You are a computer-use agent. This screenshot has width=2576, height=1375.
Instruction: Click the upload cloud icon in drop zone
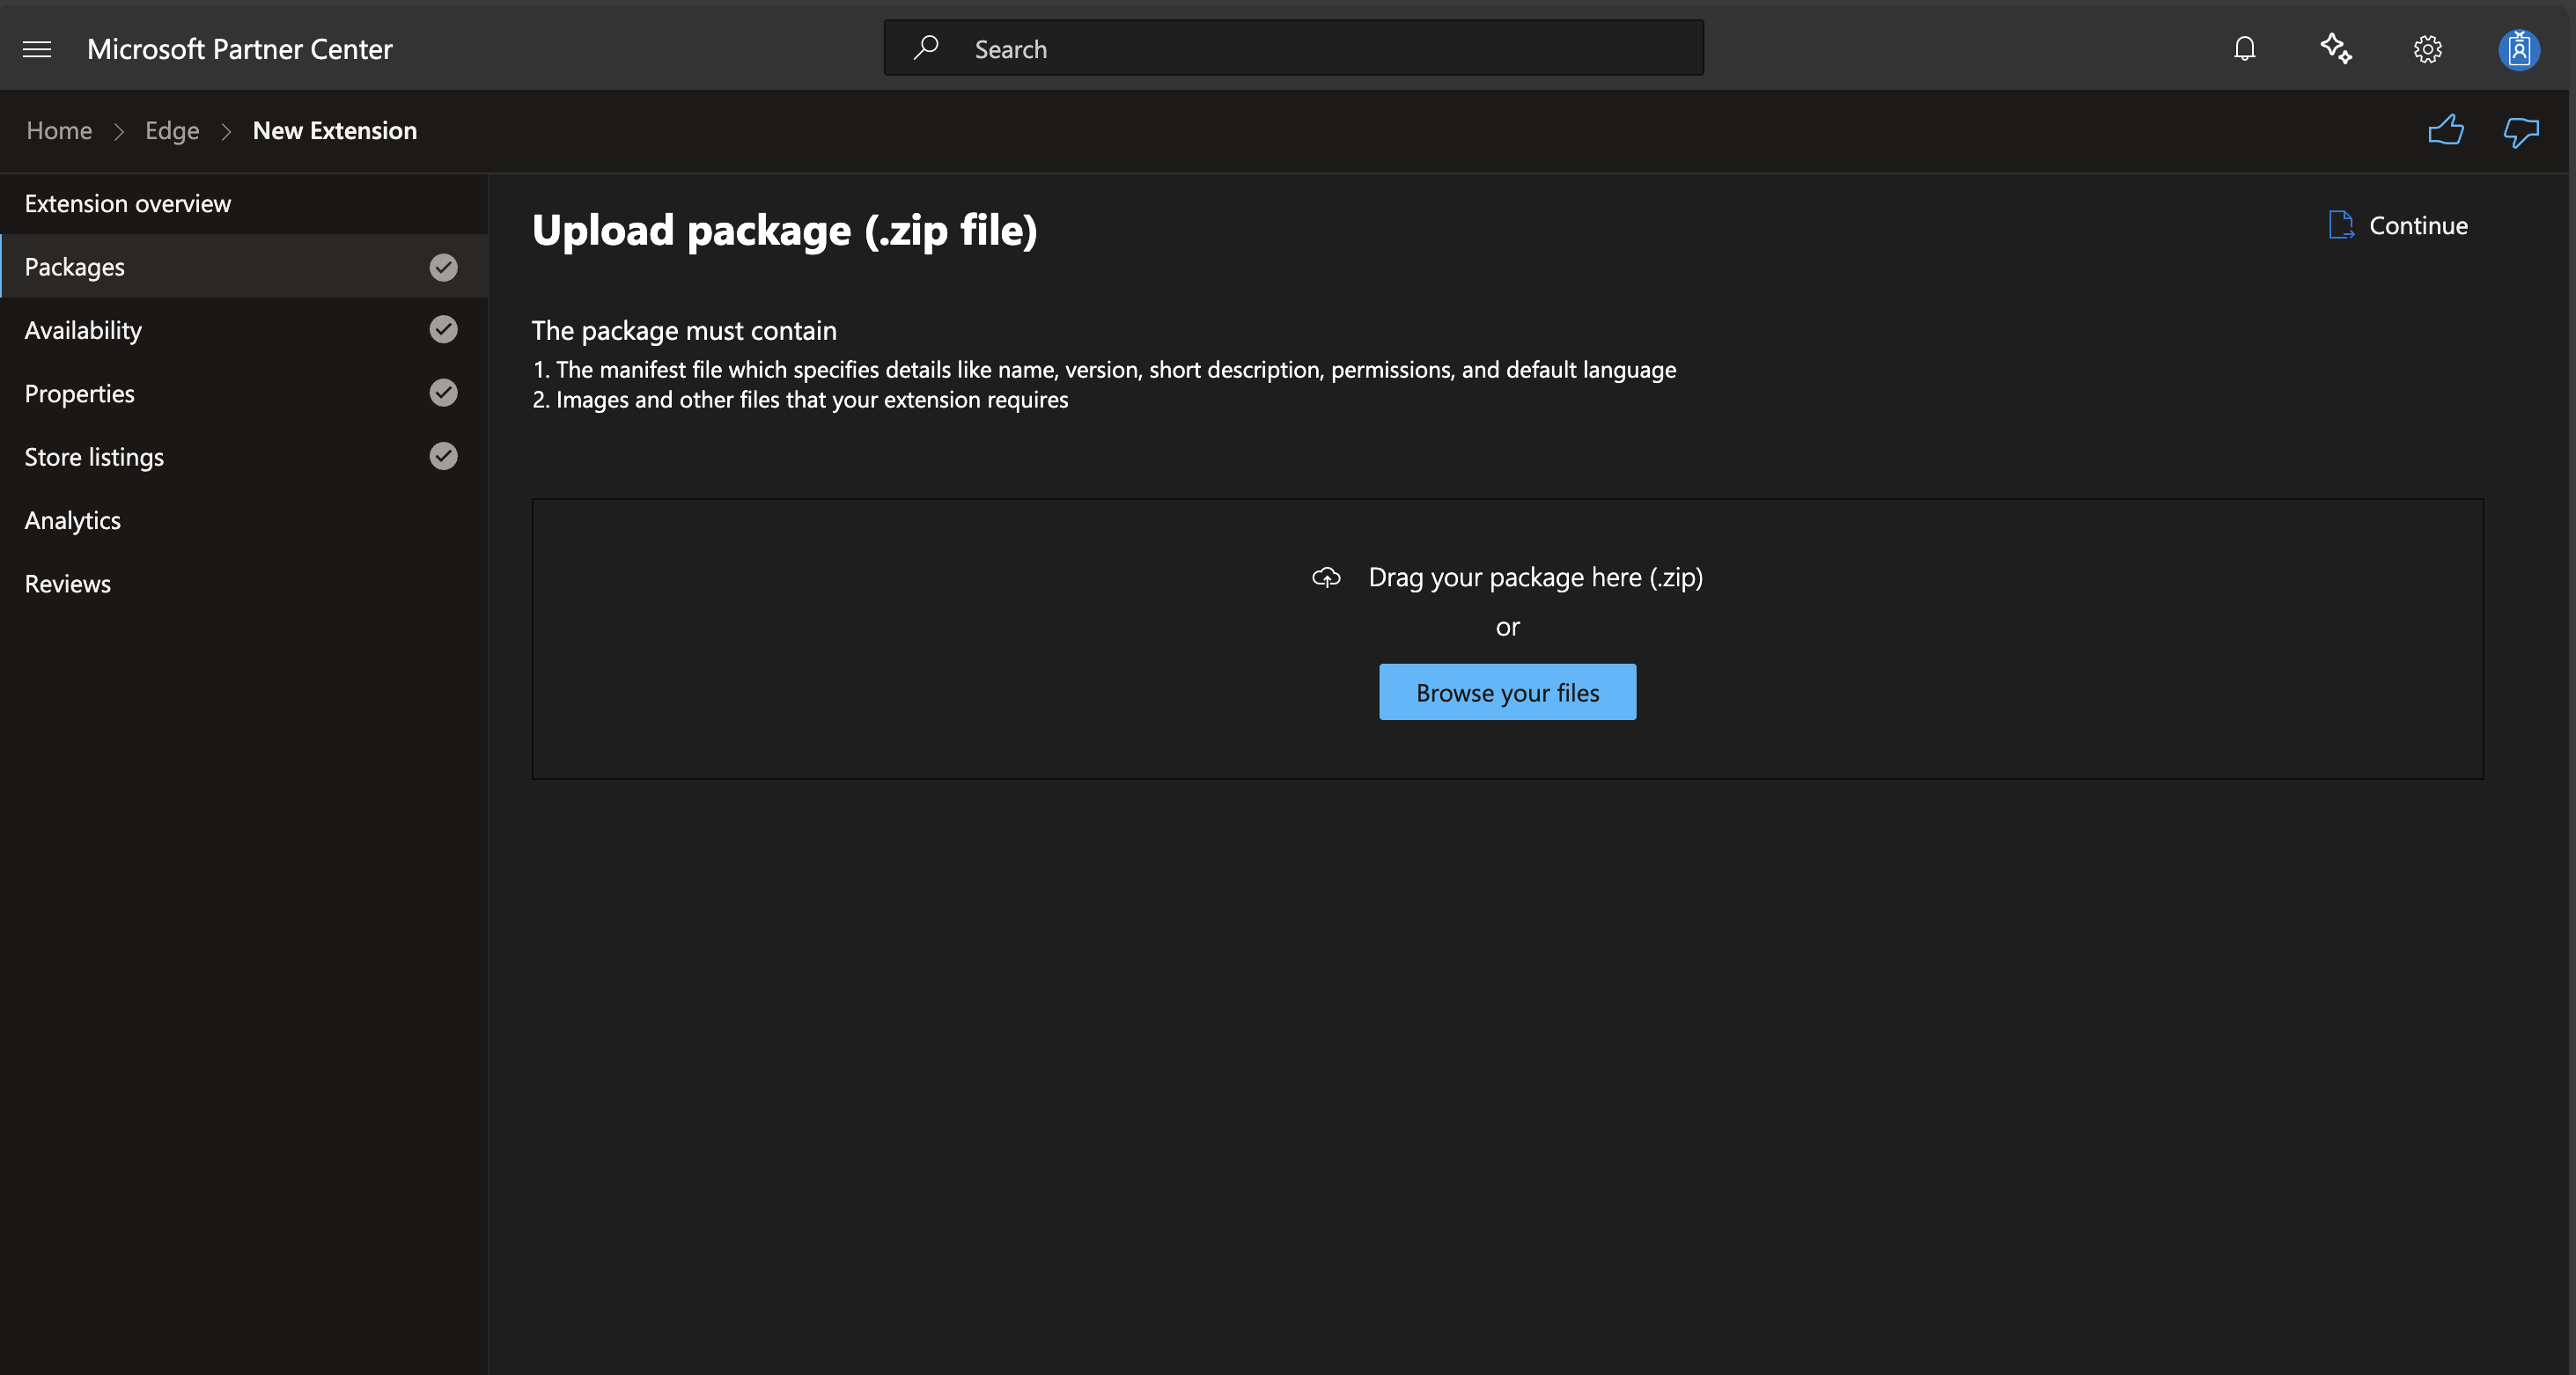(x=1325, y=577)
